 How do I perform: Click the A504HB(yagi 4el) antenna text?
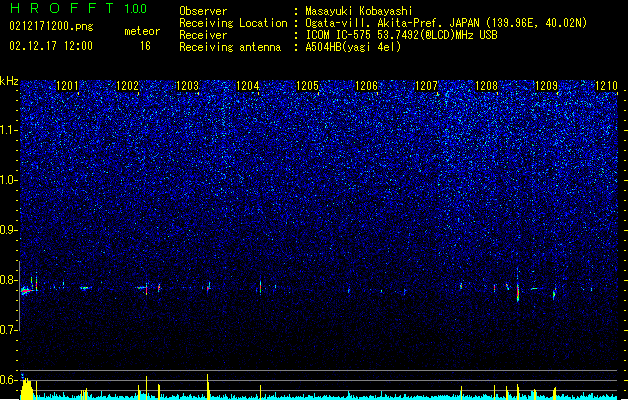click(353, 47)
